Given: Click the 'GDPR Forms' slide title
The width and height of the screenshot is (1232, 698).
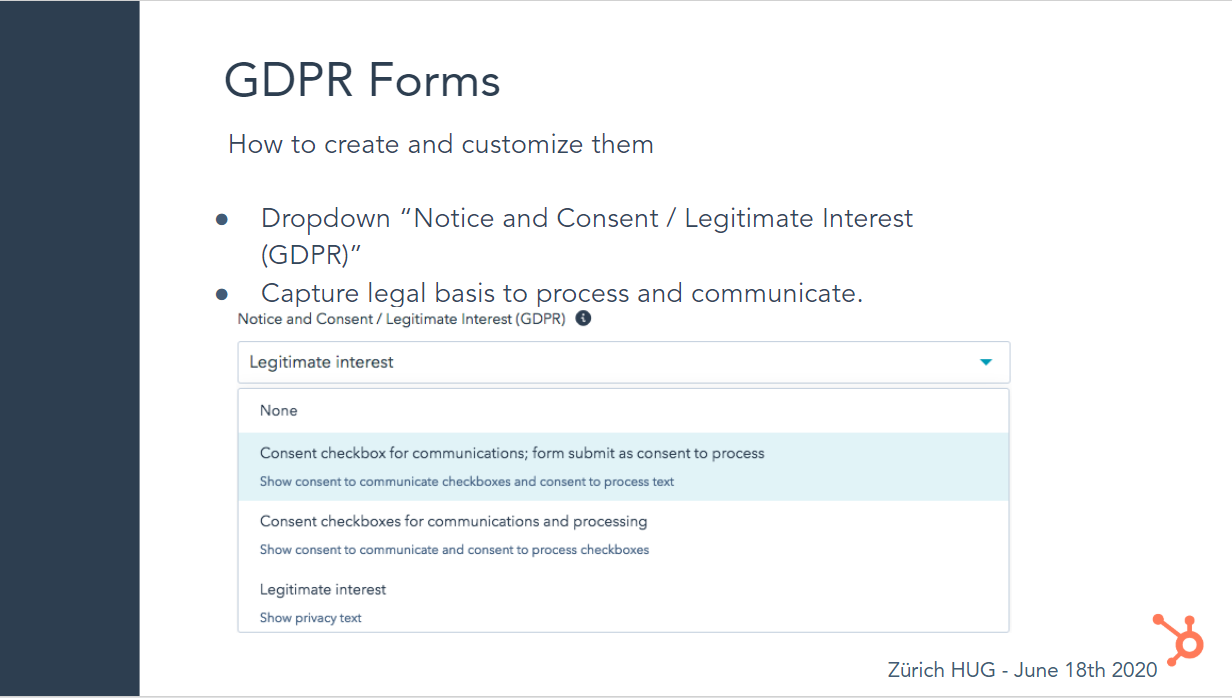Looking at the screenshot, I should (x=362, y=80).
